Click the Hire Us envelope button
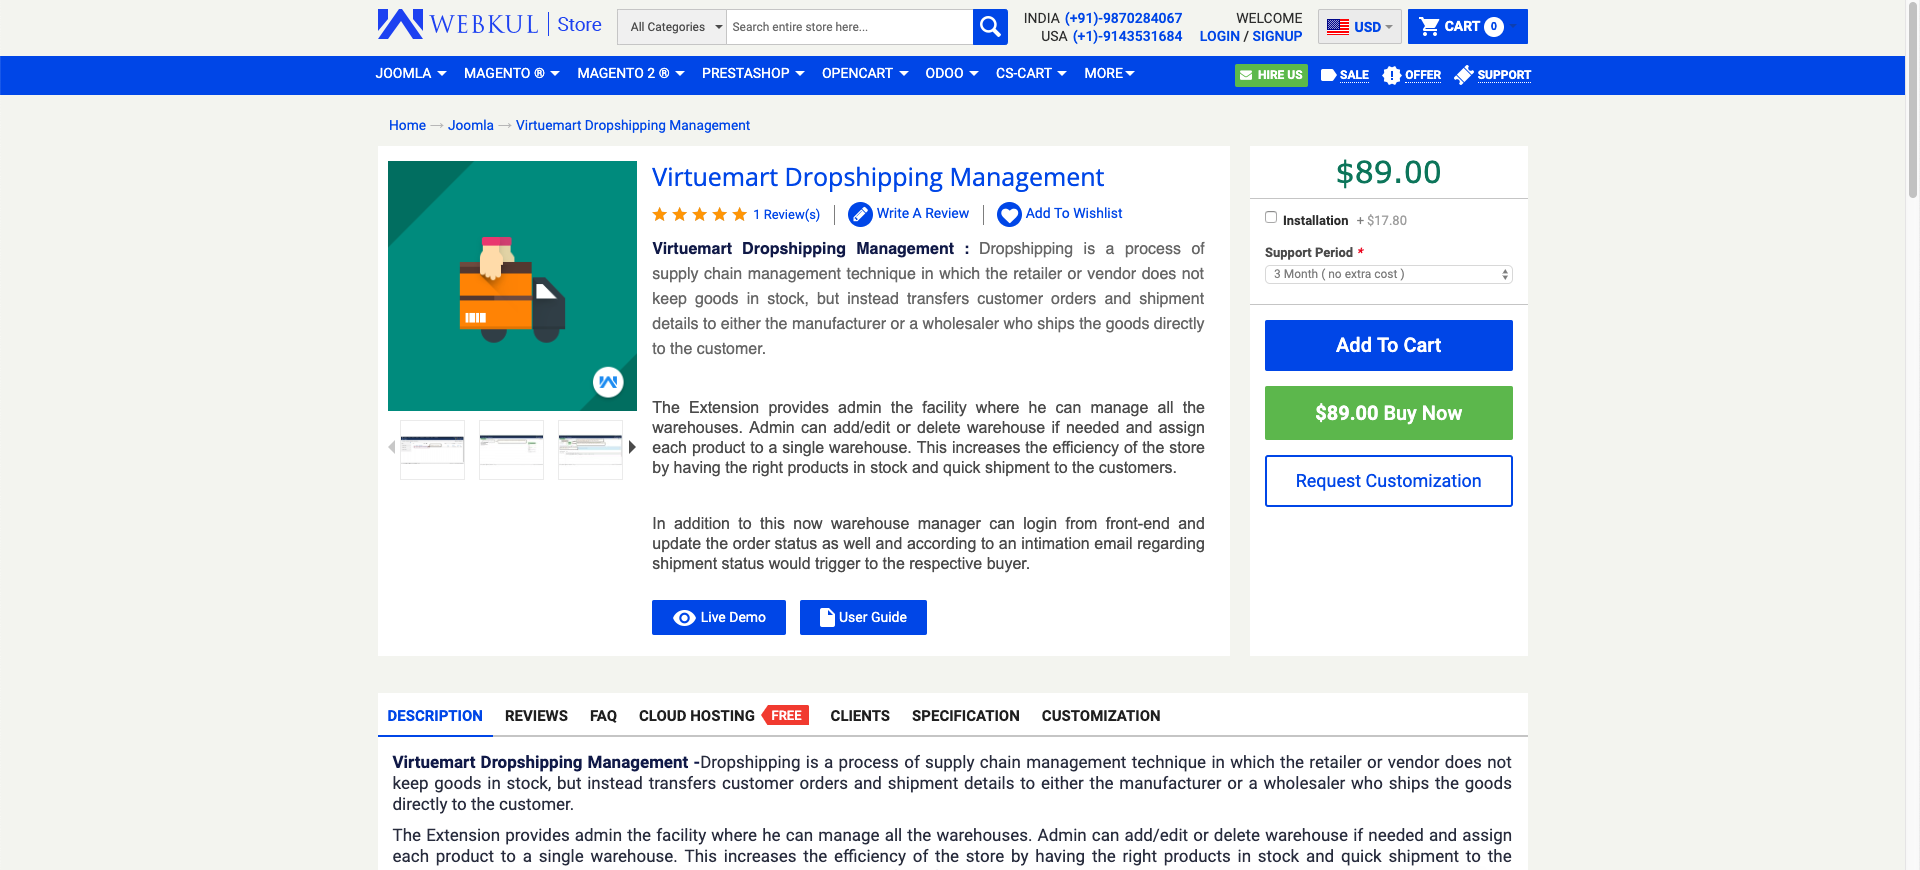Image resolution: width=1920 pixels, height=870 pixels. [x=1271, y=75]
